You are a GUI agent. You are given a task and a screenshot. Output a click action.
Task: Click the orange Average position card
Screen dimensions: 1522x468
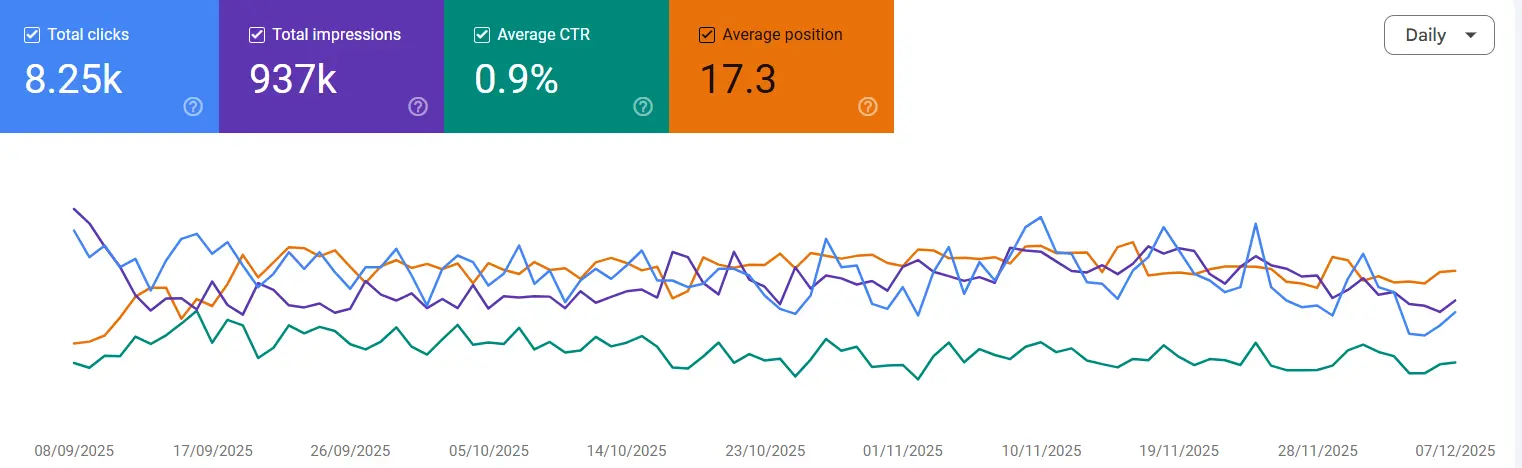tap(781, 66)
